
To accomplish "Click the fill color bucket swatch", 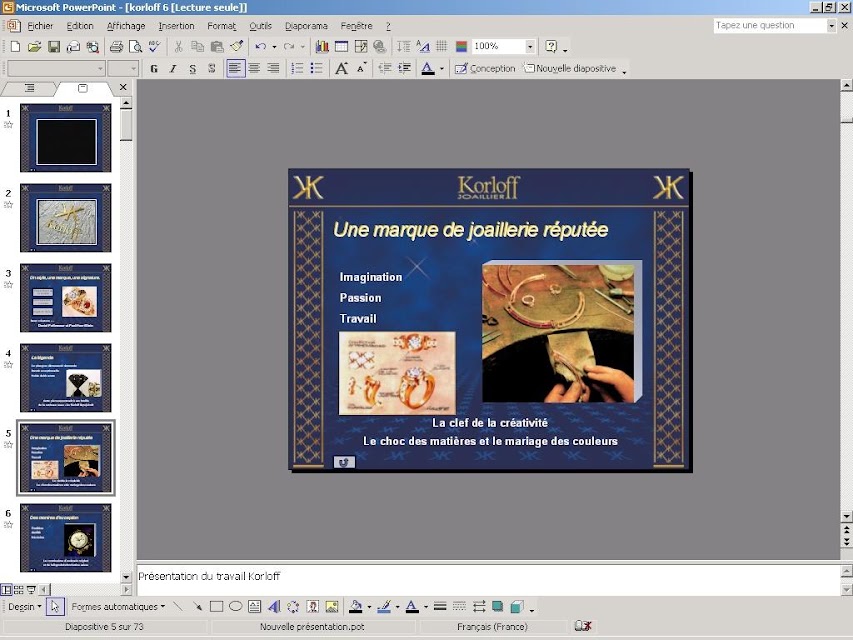I will [355, 606].
